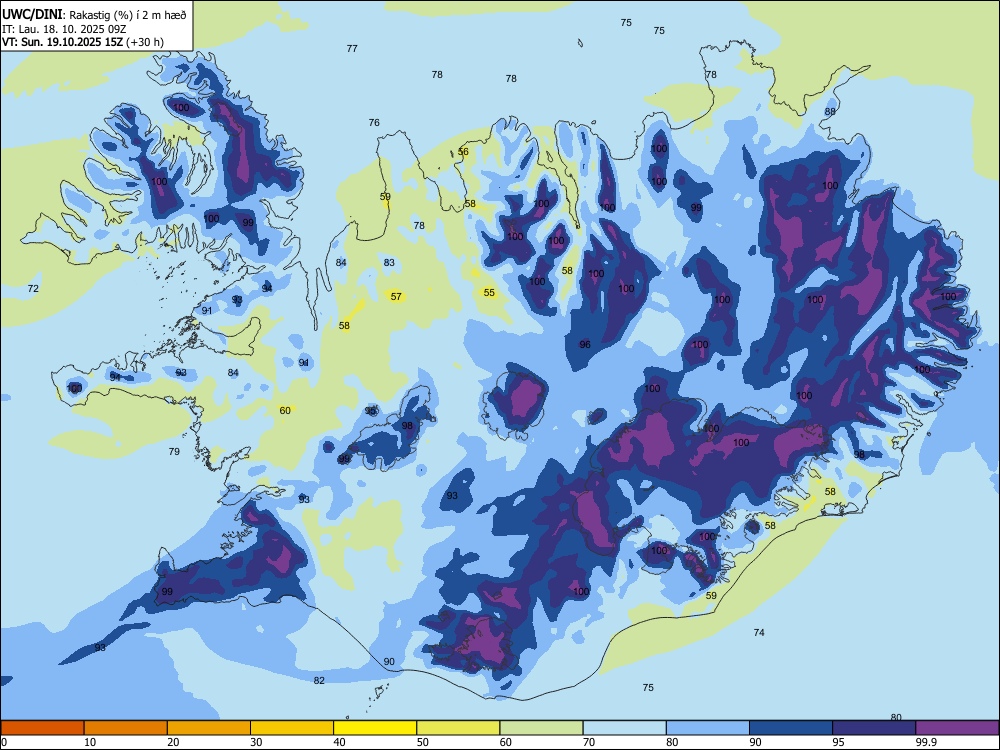Click the 99.9 tick label in the legend

click(x=925, y=742)
